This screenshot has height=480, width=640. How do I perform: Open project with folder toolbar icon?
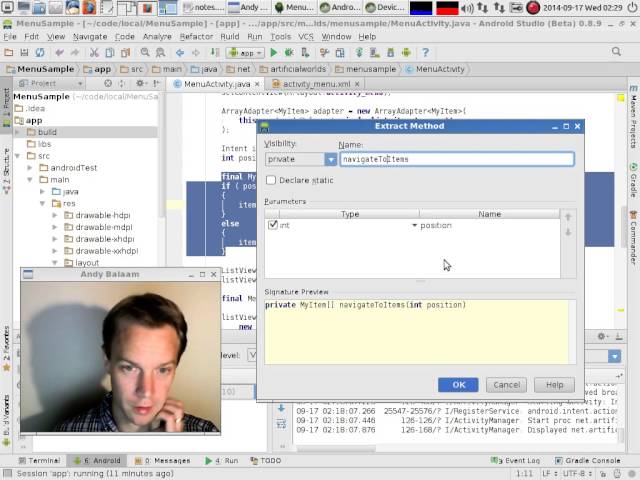click(x=9, y=53)
